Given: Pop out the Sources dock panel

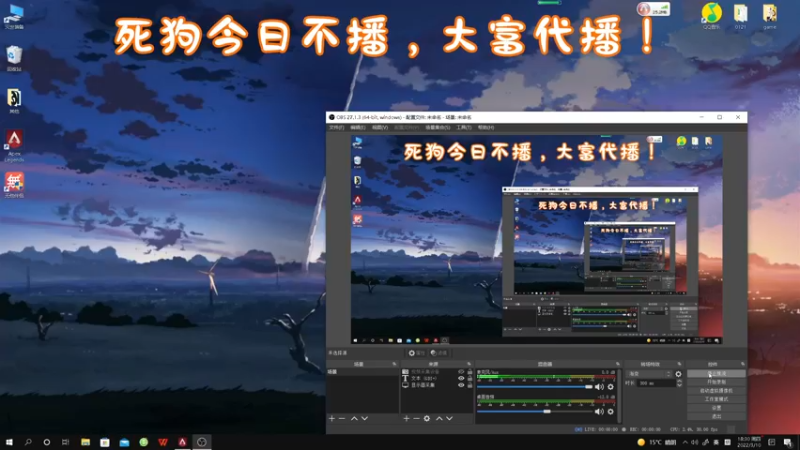Looking at the screenshot, I should (469, 364).
